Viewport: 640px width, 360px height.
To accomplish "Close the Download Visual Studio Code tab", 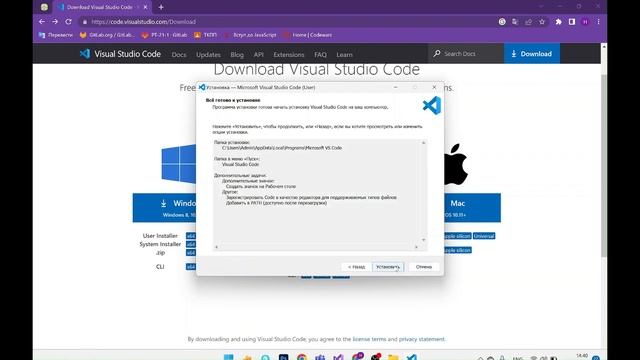I will (x=145, y=7).
